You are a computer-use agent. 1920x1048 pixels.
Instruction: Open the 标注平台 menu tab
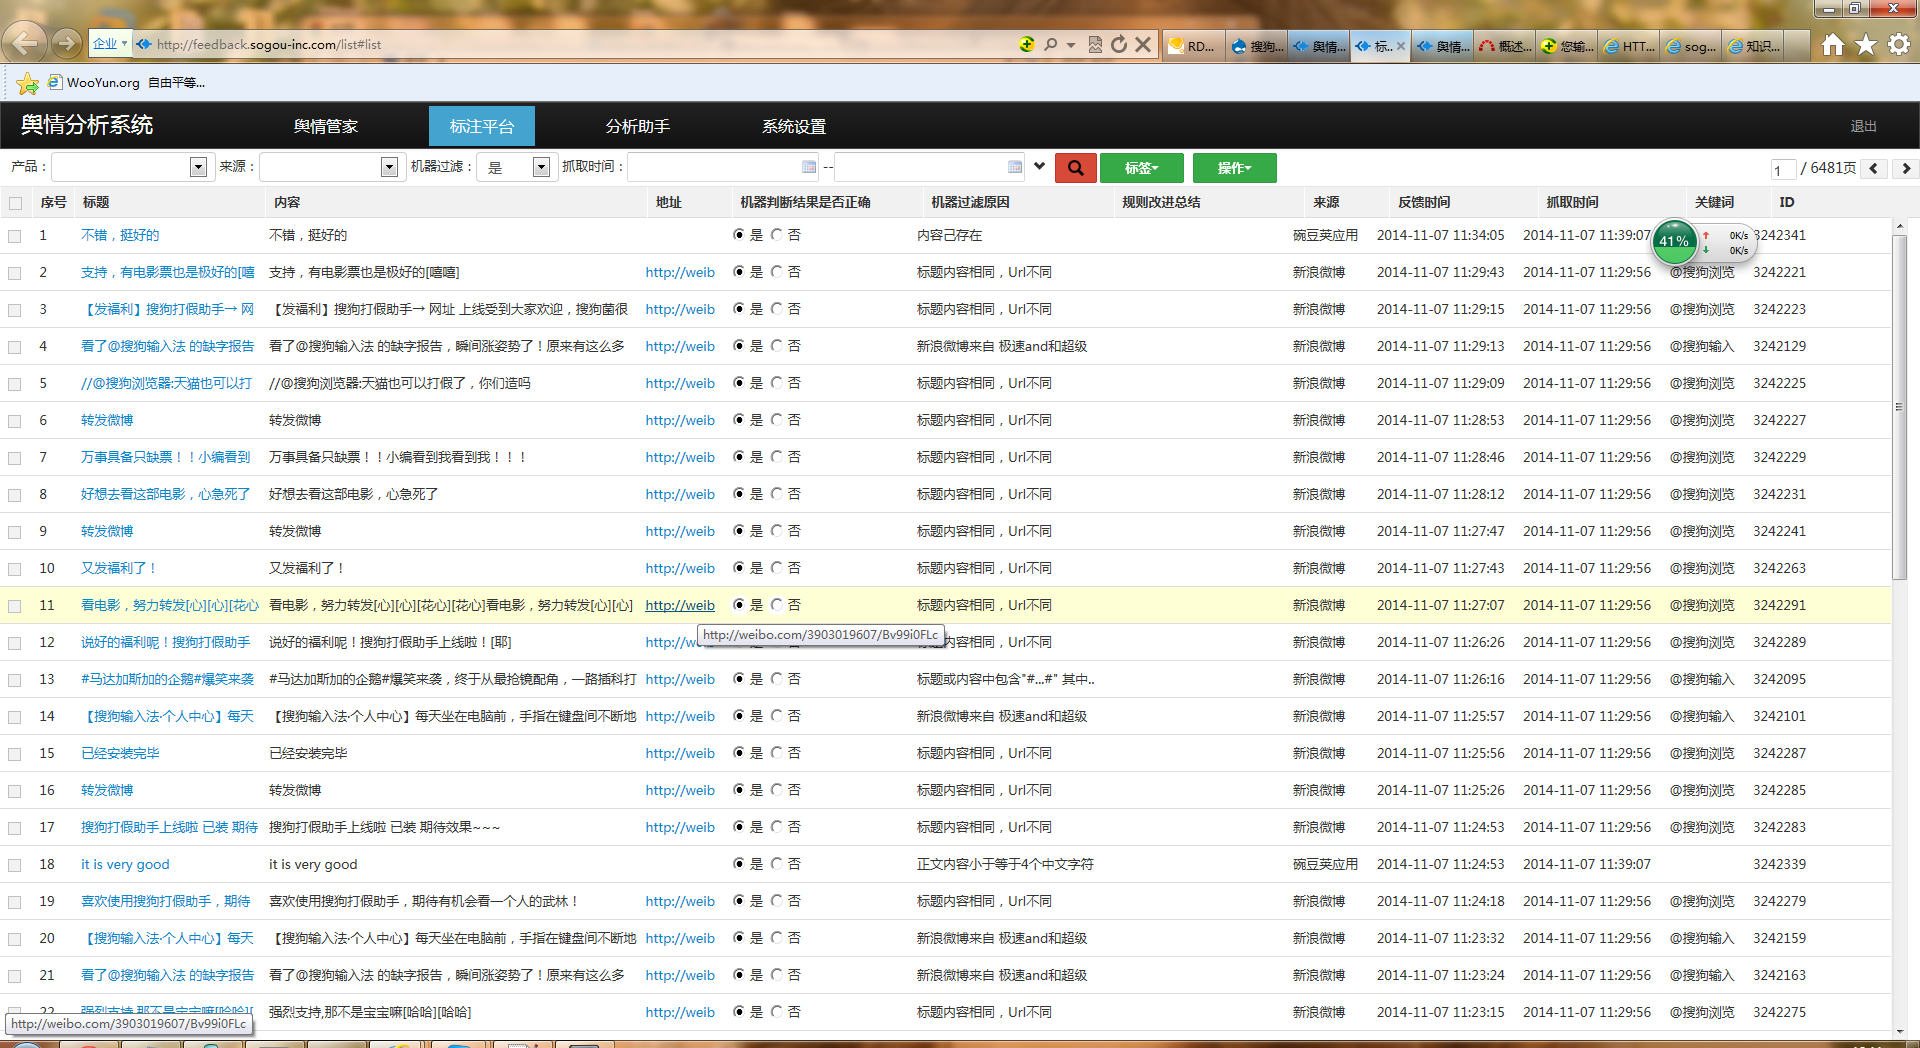(482, 127)
